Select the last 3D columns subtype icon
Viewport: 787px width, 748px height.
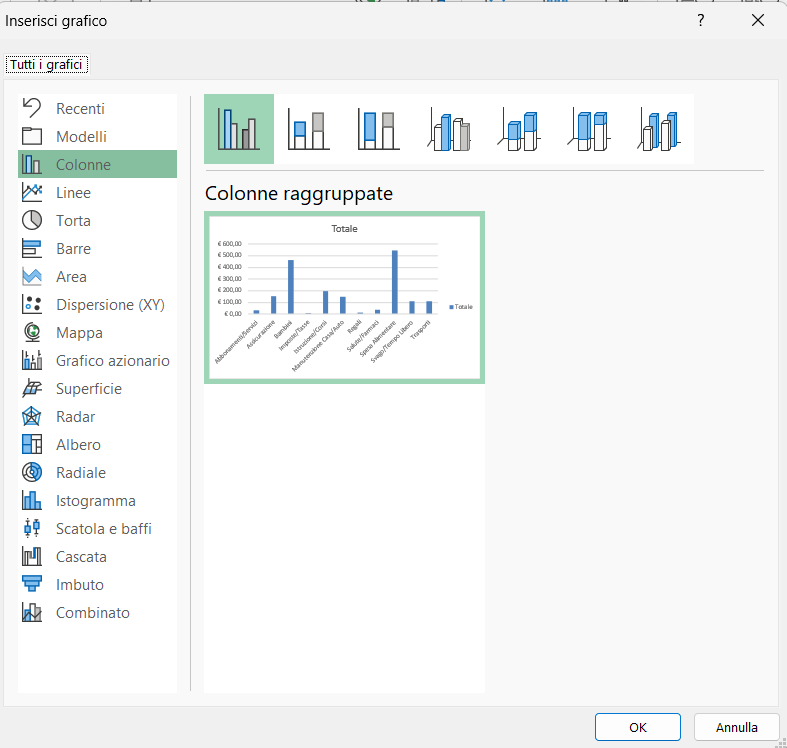(x=659, y=129)
